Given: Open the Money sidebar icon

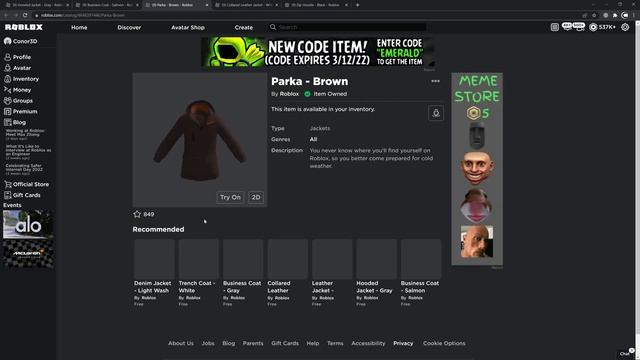Looking at the screenshot, I should 7,89.
